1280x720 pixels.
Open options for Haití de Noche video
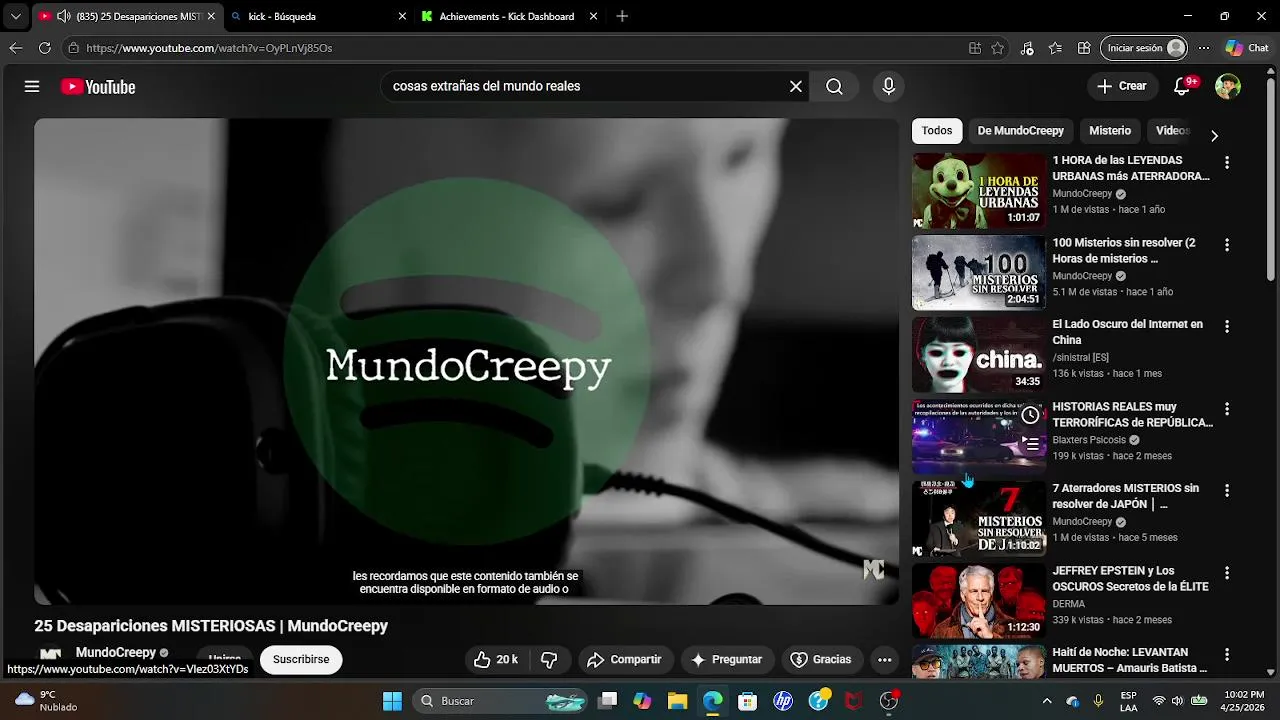[x=1227, y=655]
